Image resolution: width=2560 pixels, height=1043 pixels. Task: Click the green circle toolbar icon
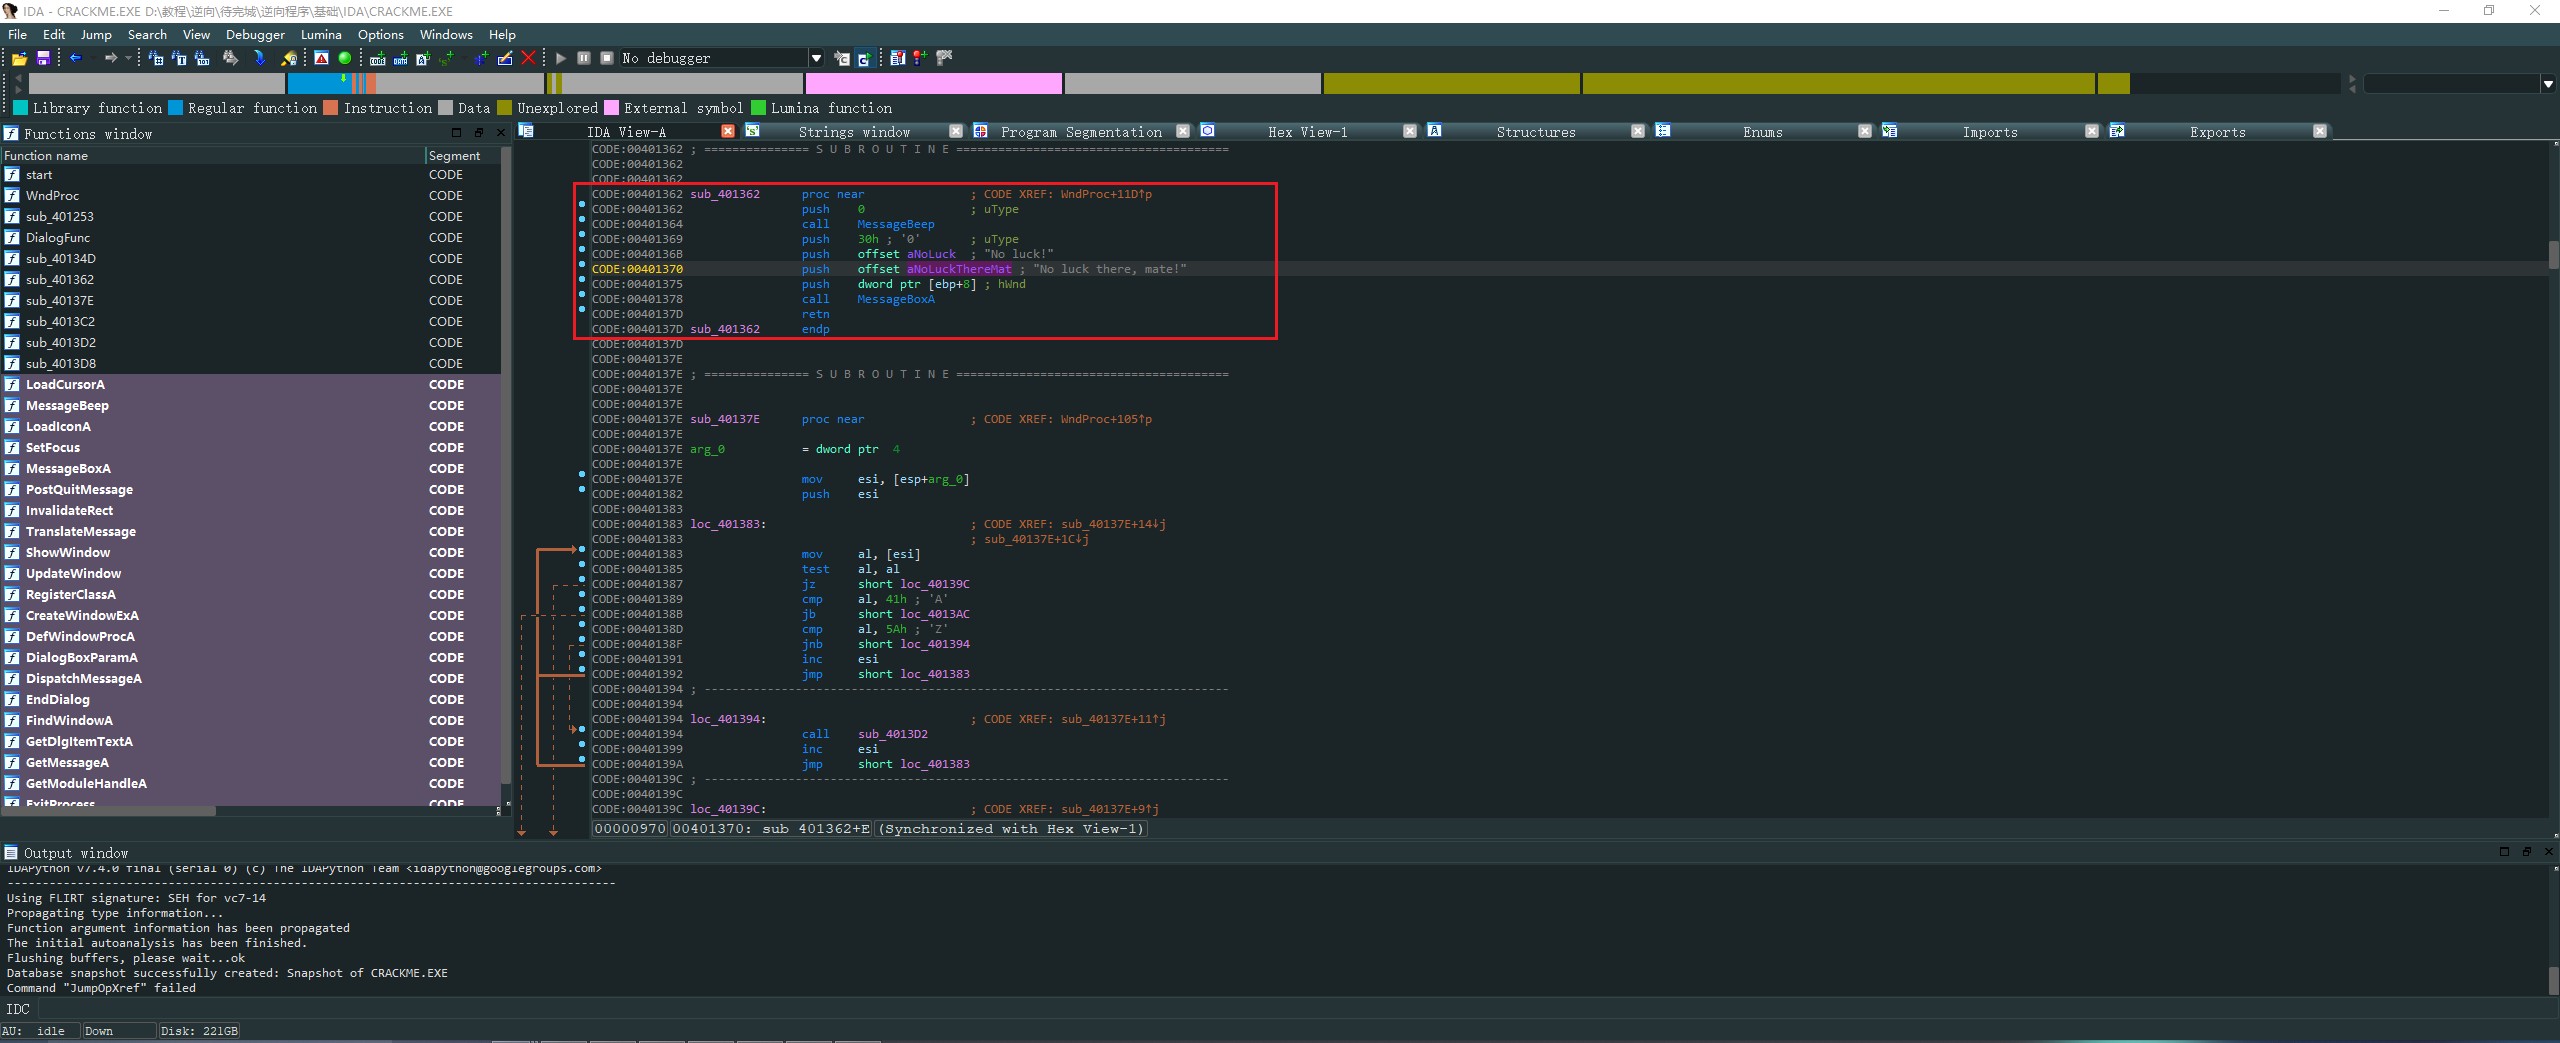pos(345,59)
